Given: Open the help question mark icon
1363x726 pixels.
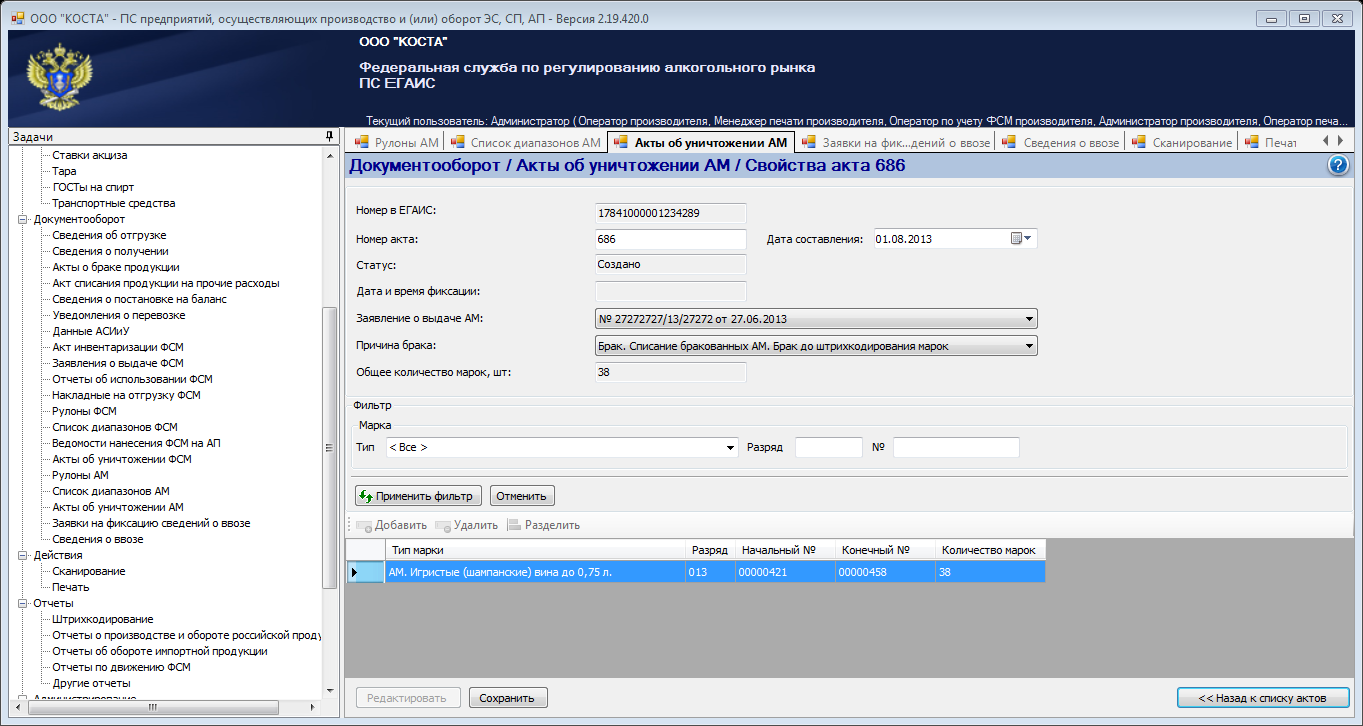Looking at the screenshot, I should pyautogui.click(x=1339, y=166).
